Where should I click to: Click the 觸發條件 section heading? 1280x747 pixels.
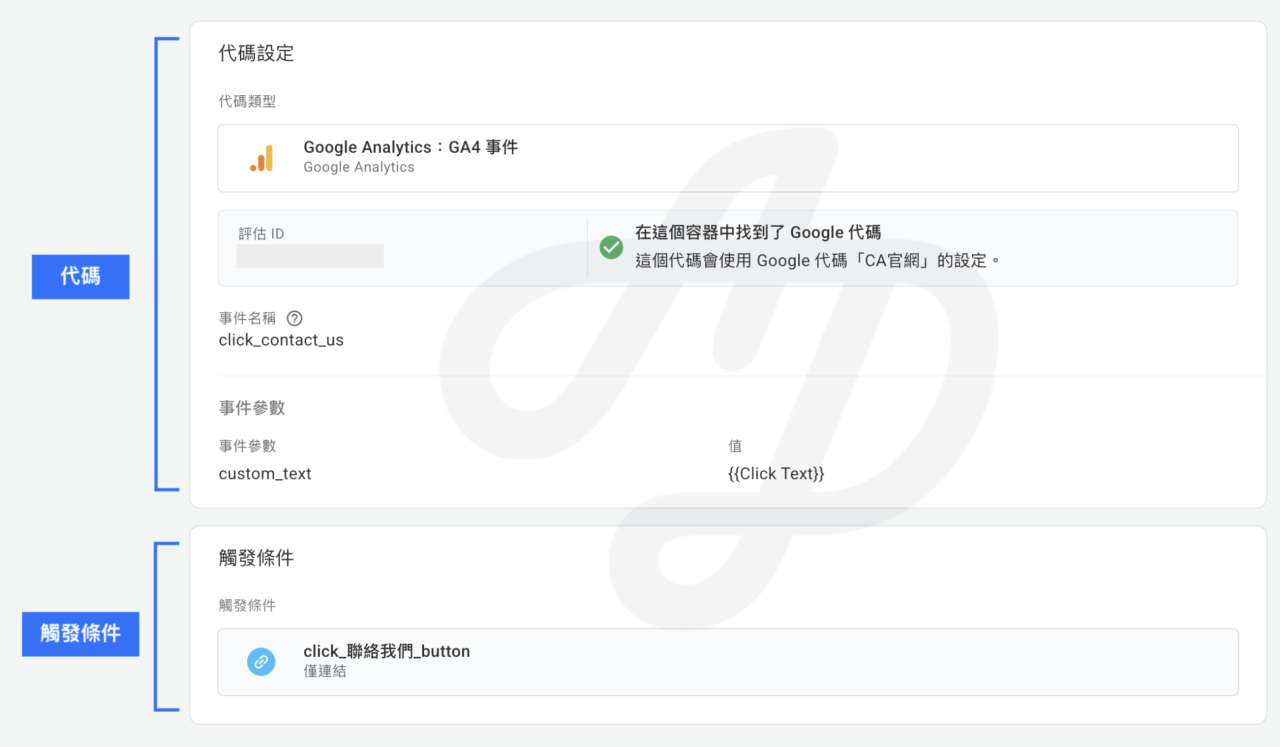pos(256,559)
